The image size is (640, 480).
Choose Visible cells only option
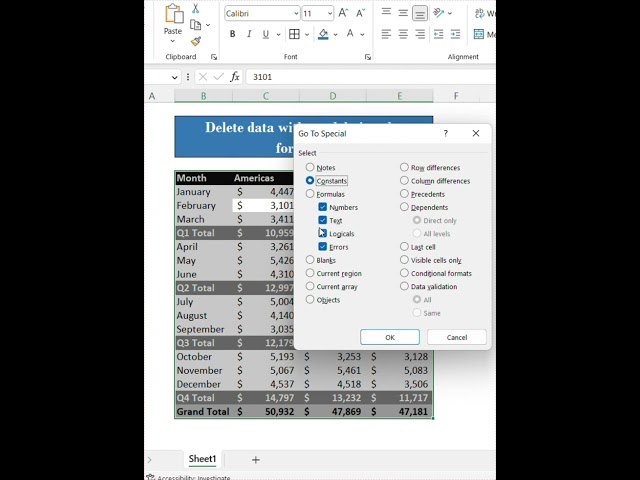click(x=404, y=260)
